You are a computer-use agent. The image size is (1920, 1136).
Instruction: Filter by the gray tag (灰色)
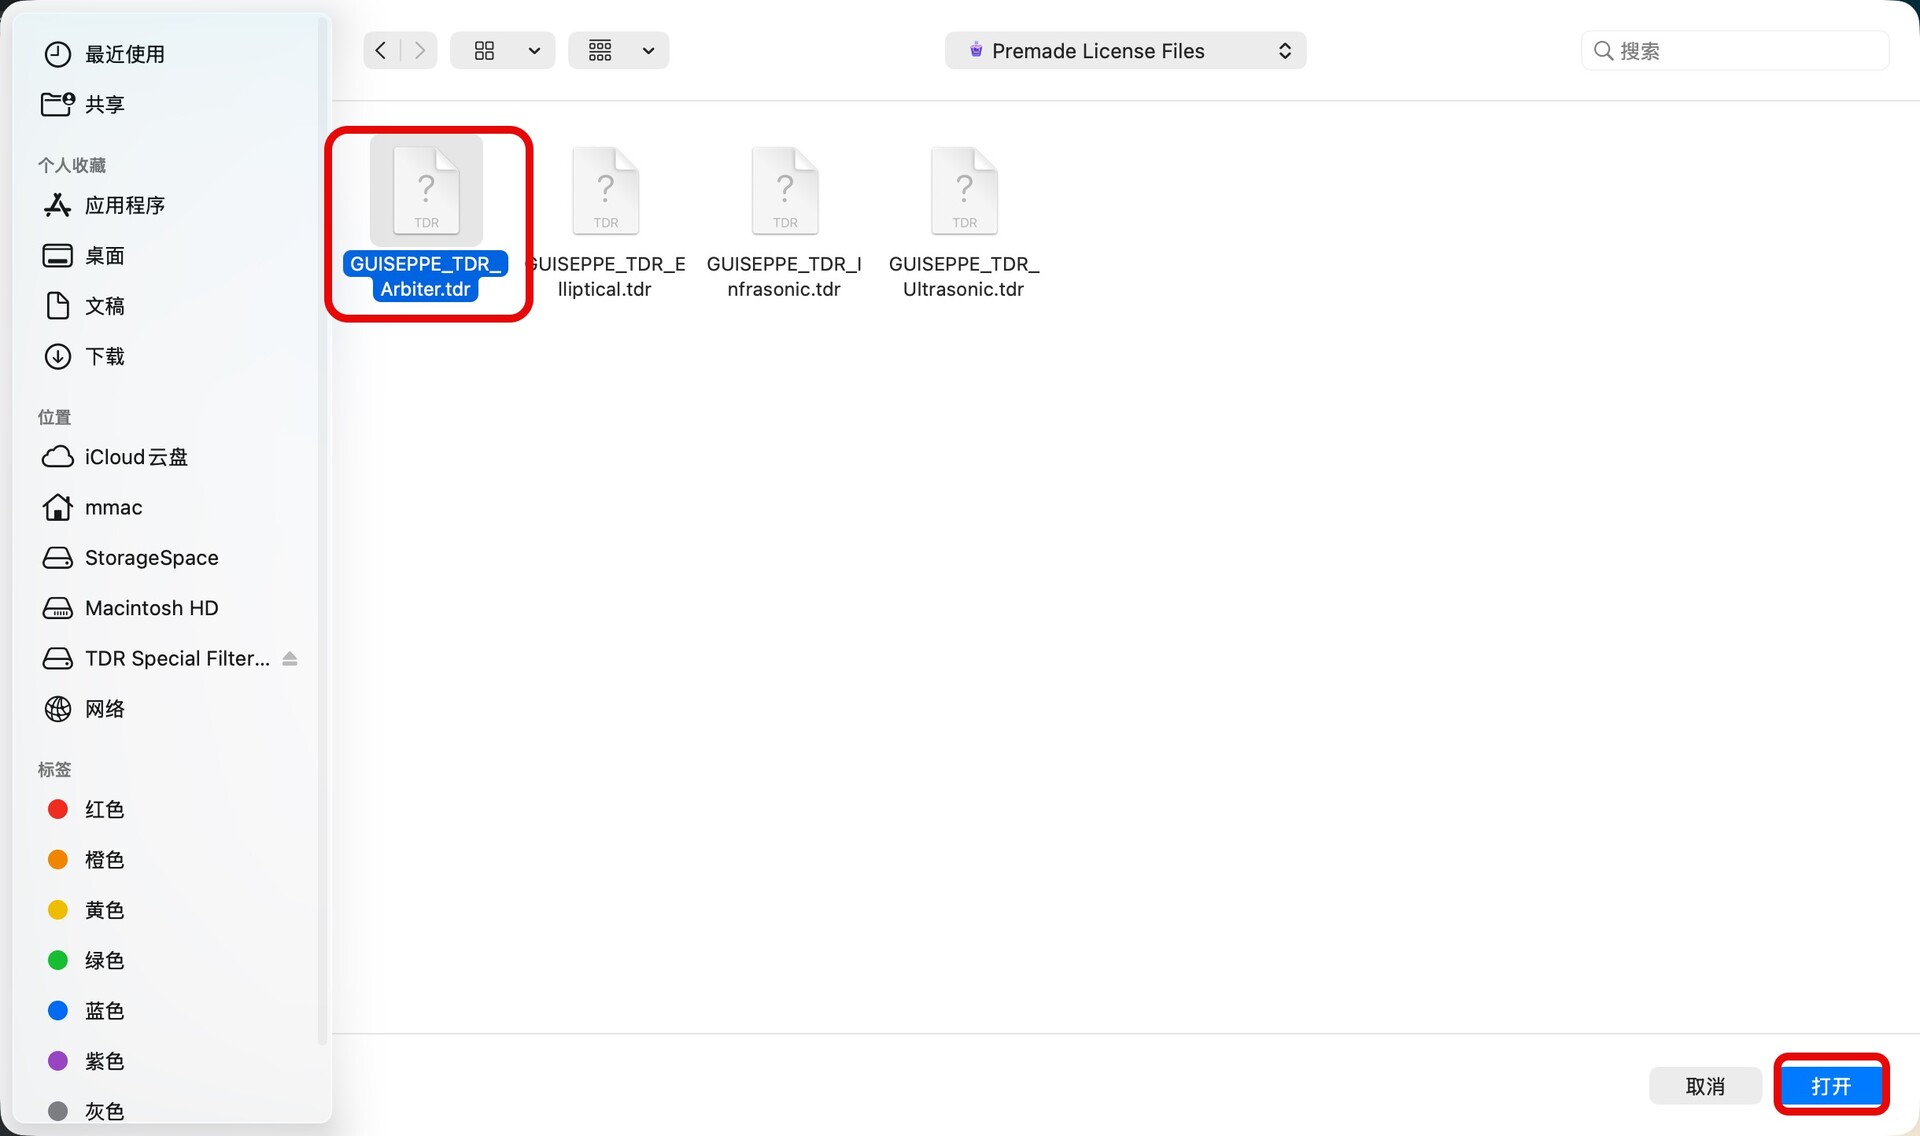pyautogui.click(x=84, y=1111)
